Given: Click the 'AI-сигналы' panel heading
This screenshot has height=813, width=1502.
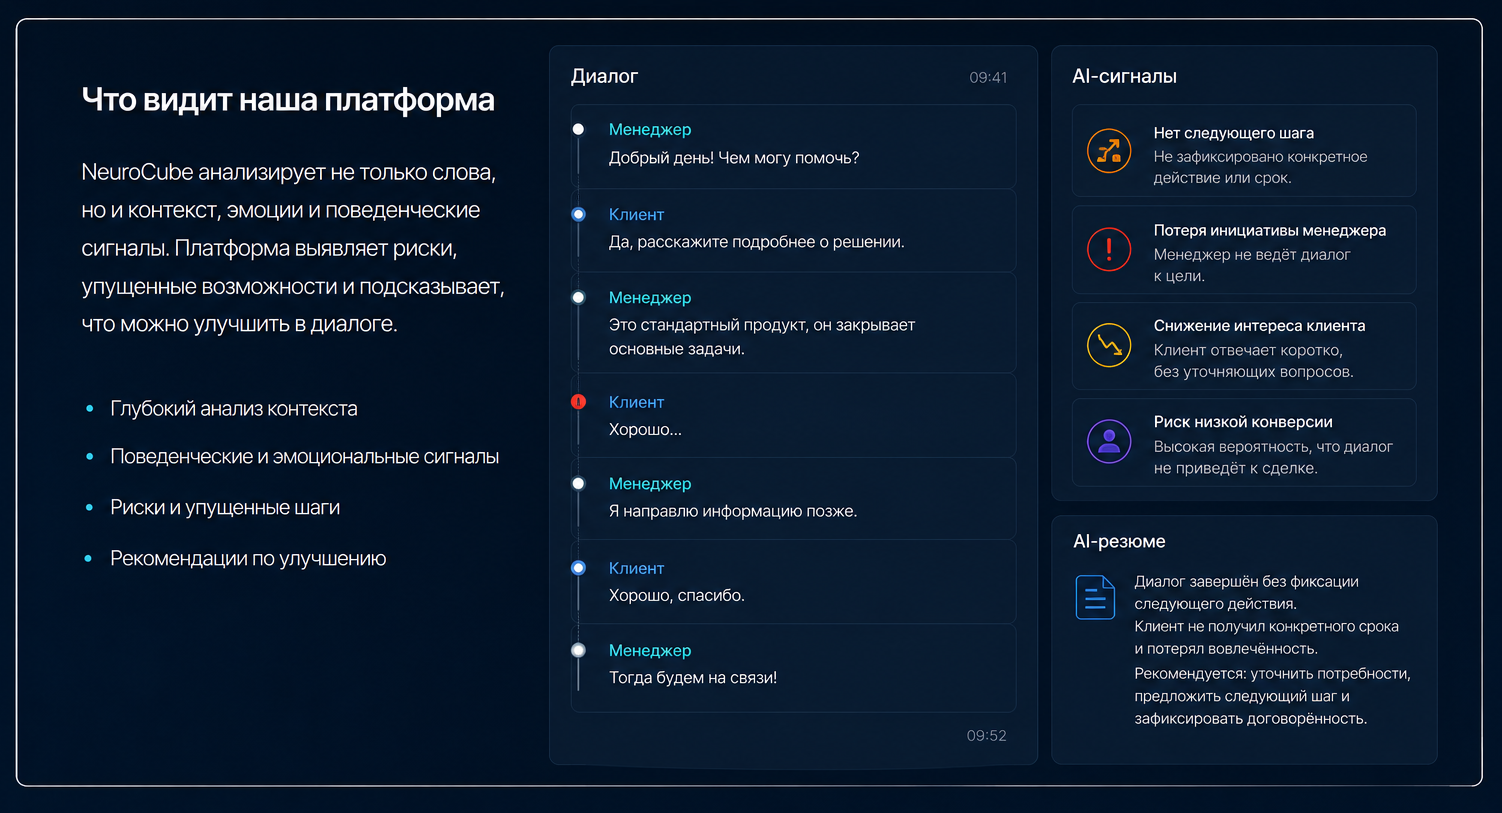Looking at the screenshot, I should point(1124,77).
